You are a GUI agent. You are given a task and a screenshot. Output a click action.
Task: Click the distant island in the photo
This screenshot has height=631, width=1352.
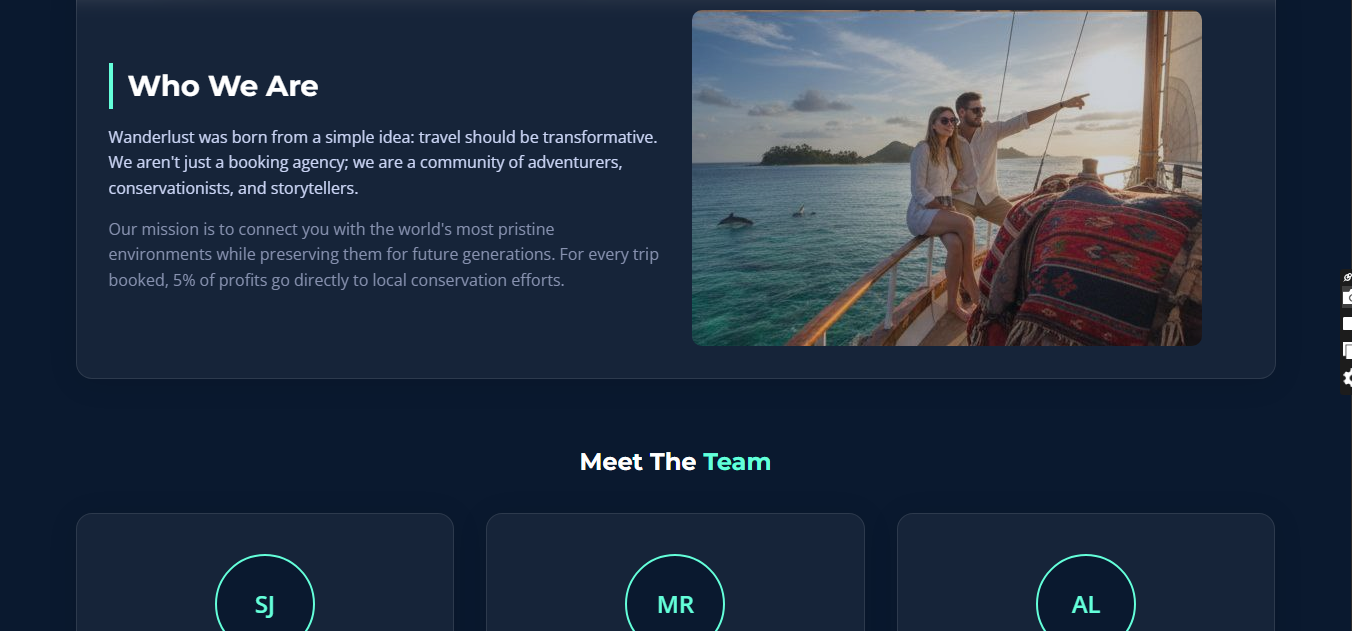810,155
